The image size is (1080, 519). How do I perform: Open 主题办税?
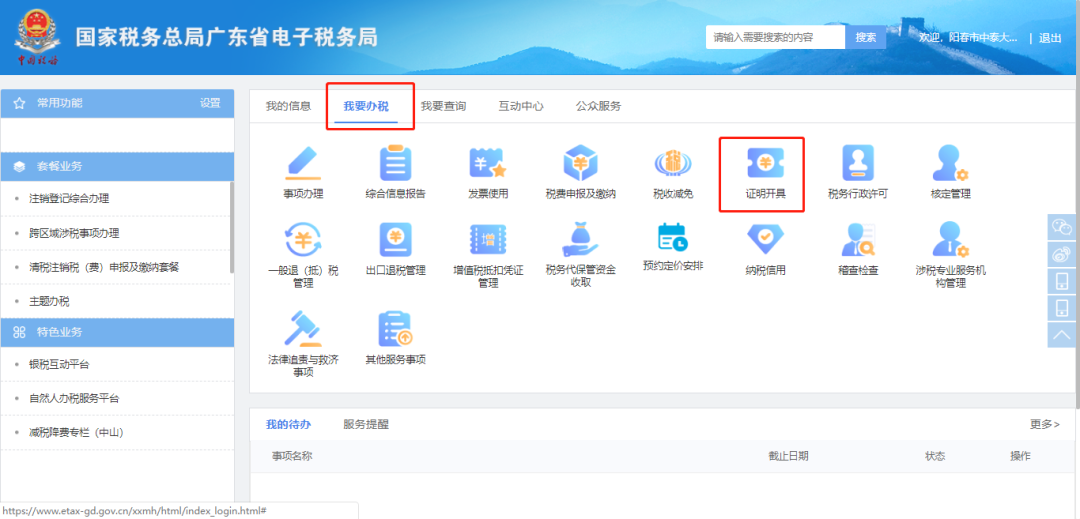click(49, 301)
